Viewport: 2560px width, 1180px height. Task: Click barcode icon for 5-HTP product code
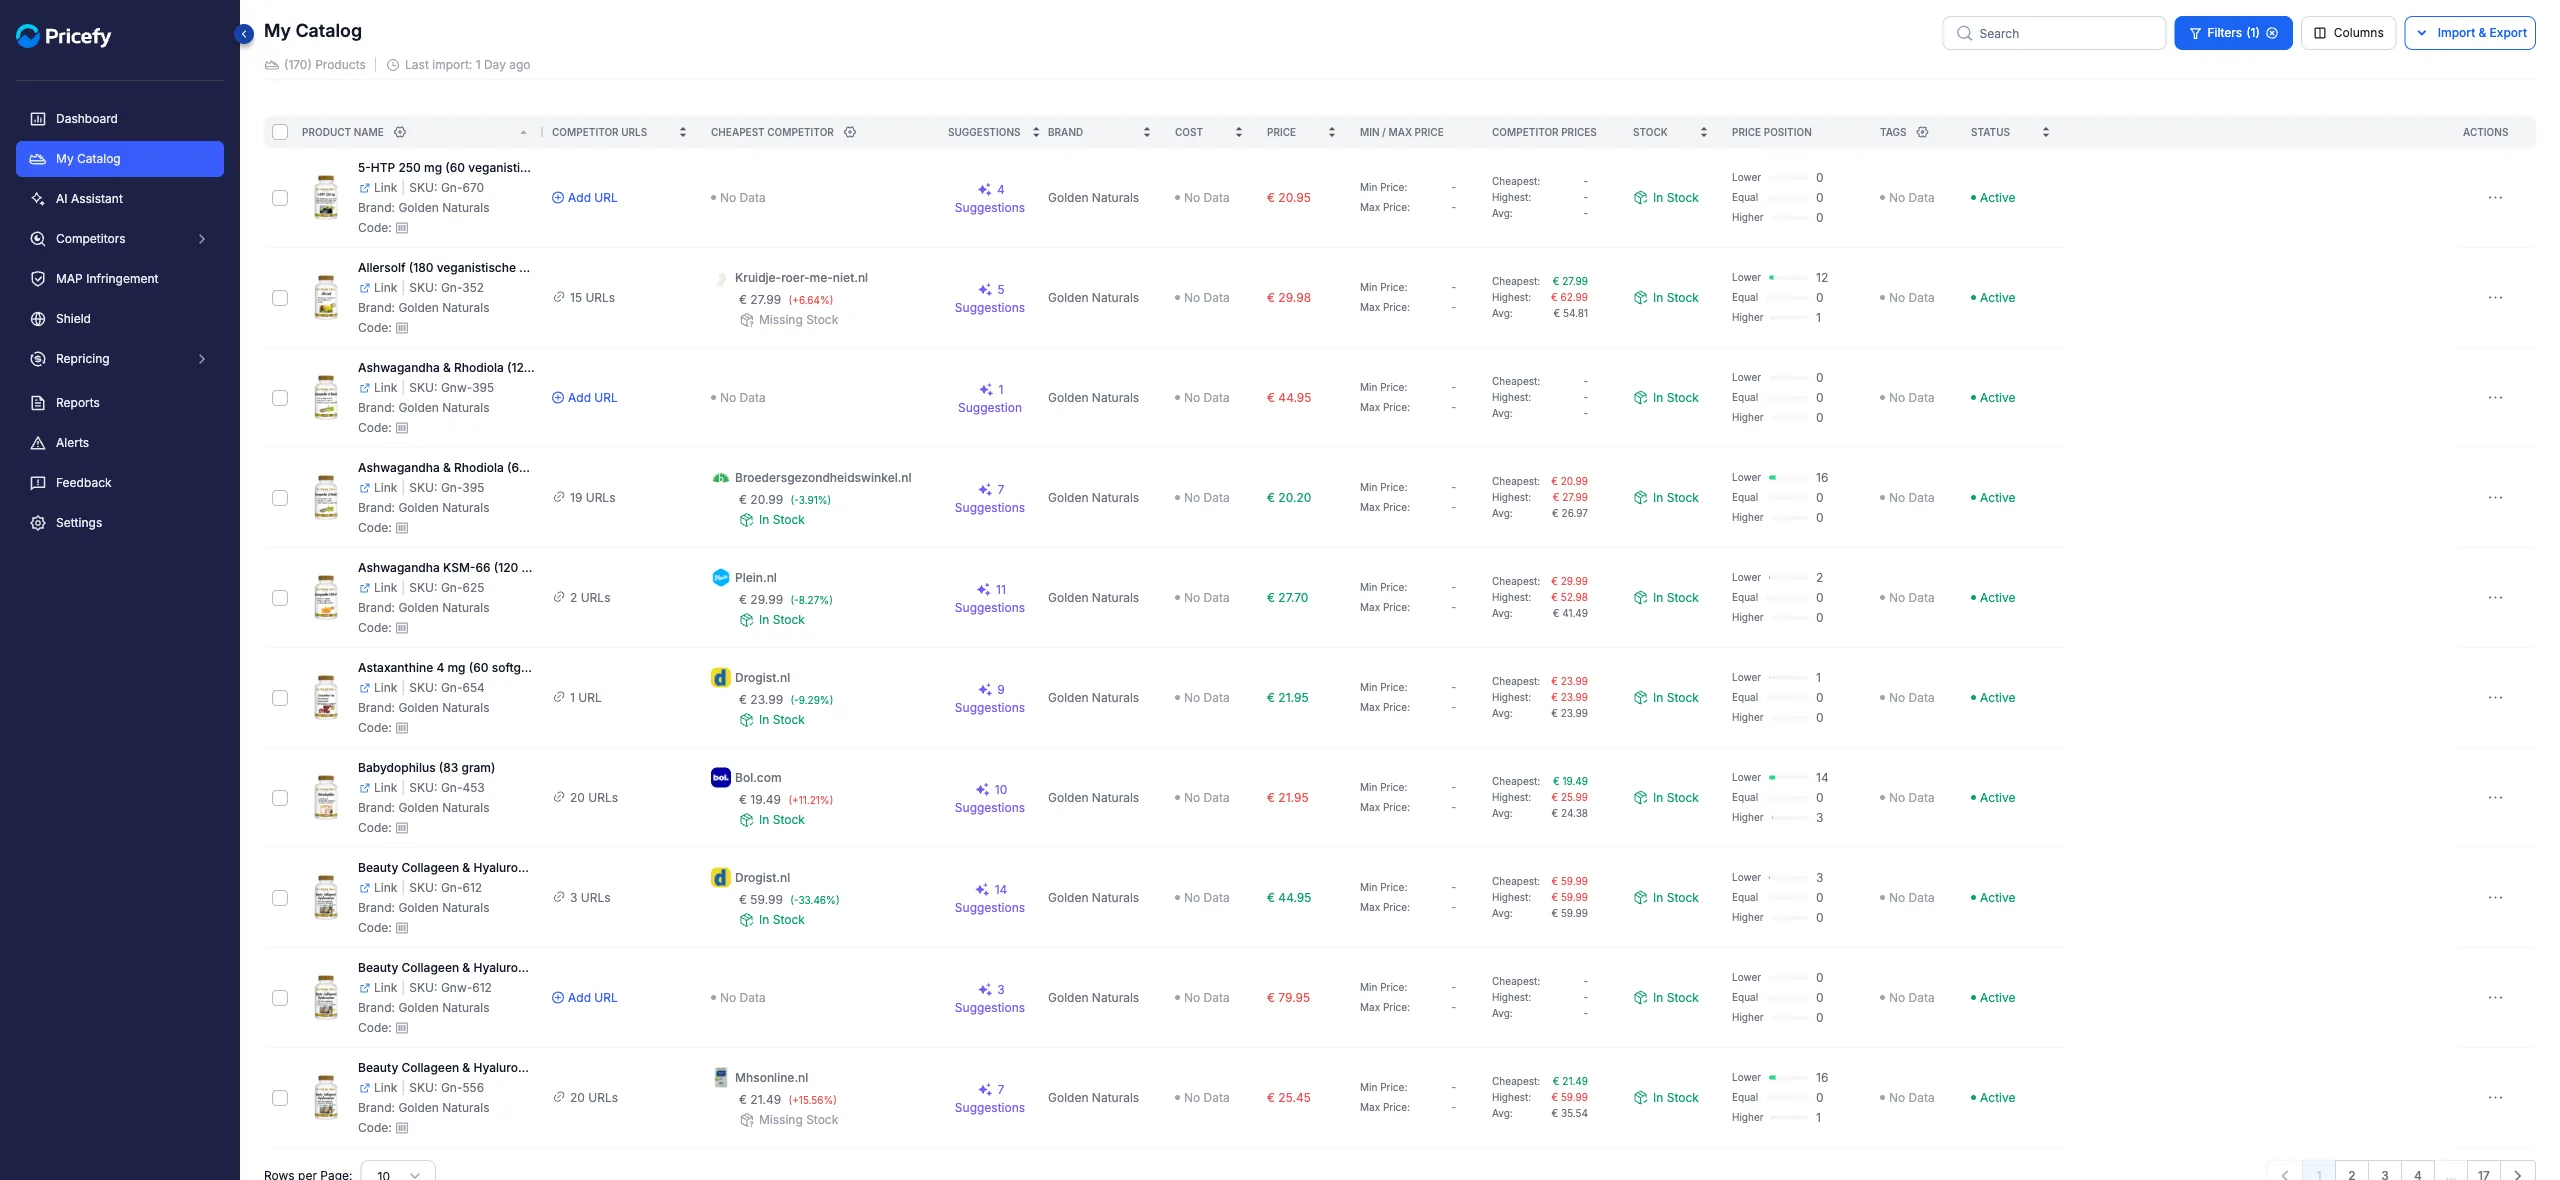click(x=402, y=228)
